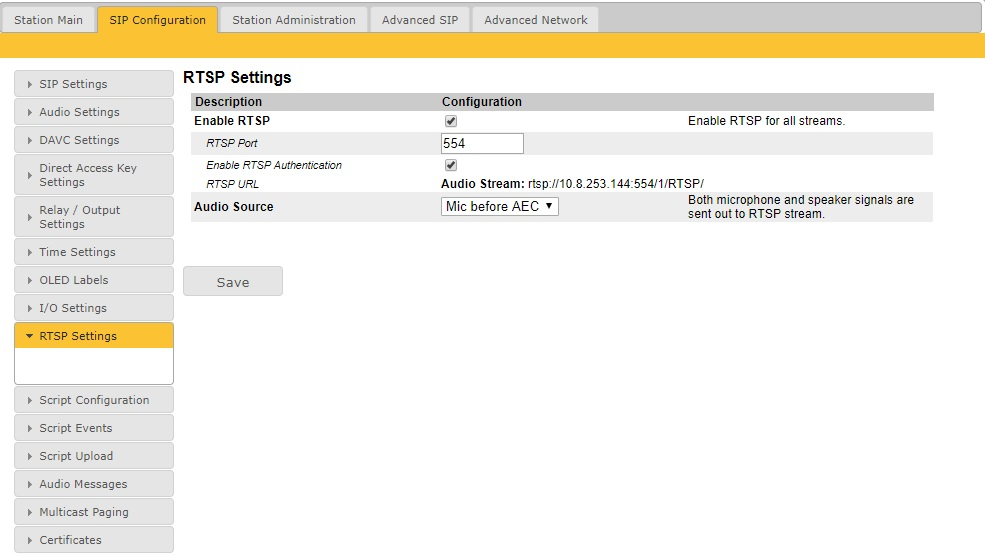Expand Direct Access Key Settings

tap(94, 175)
